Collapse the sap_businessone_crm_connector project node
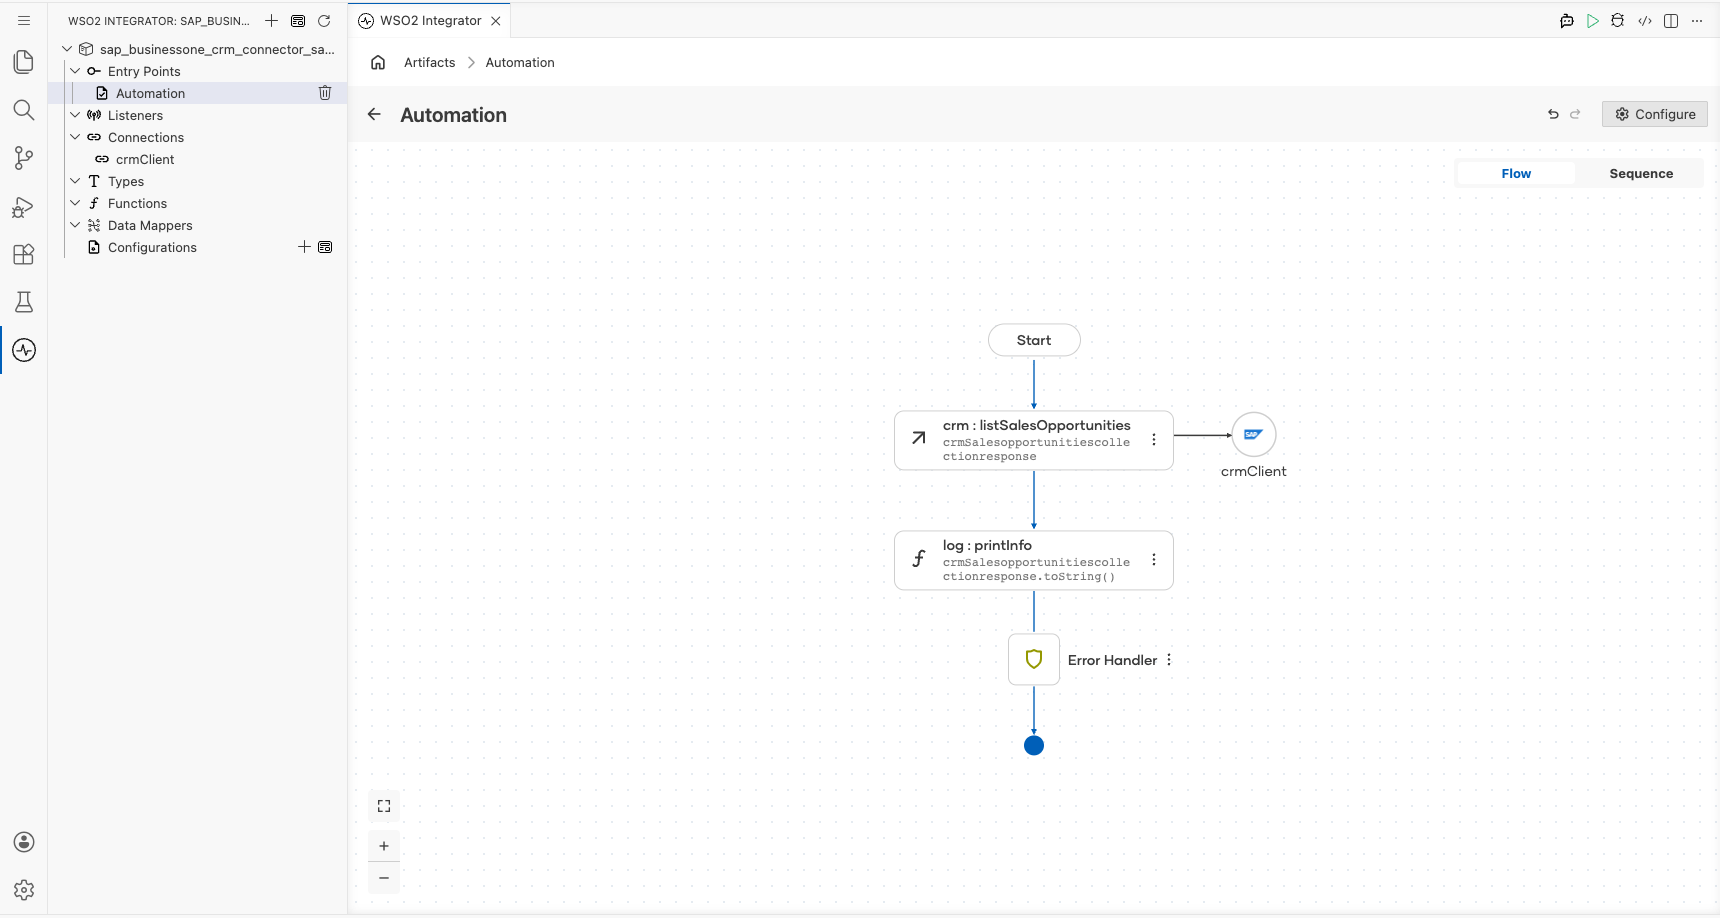 click(x=67, y=49)
